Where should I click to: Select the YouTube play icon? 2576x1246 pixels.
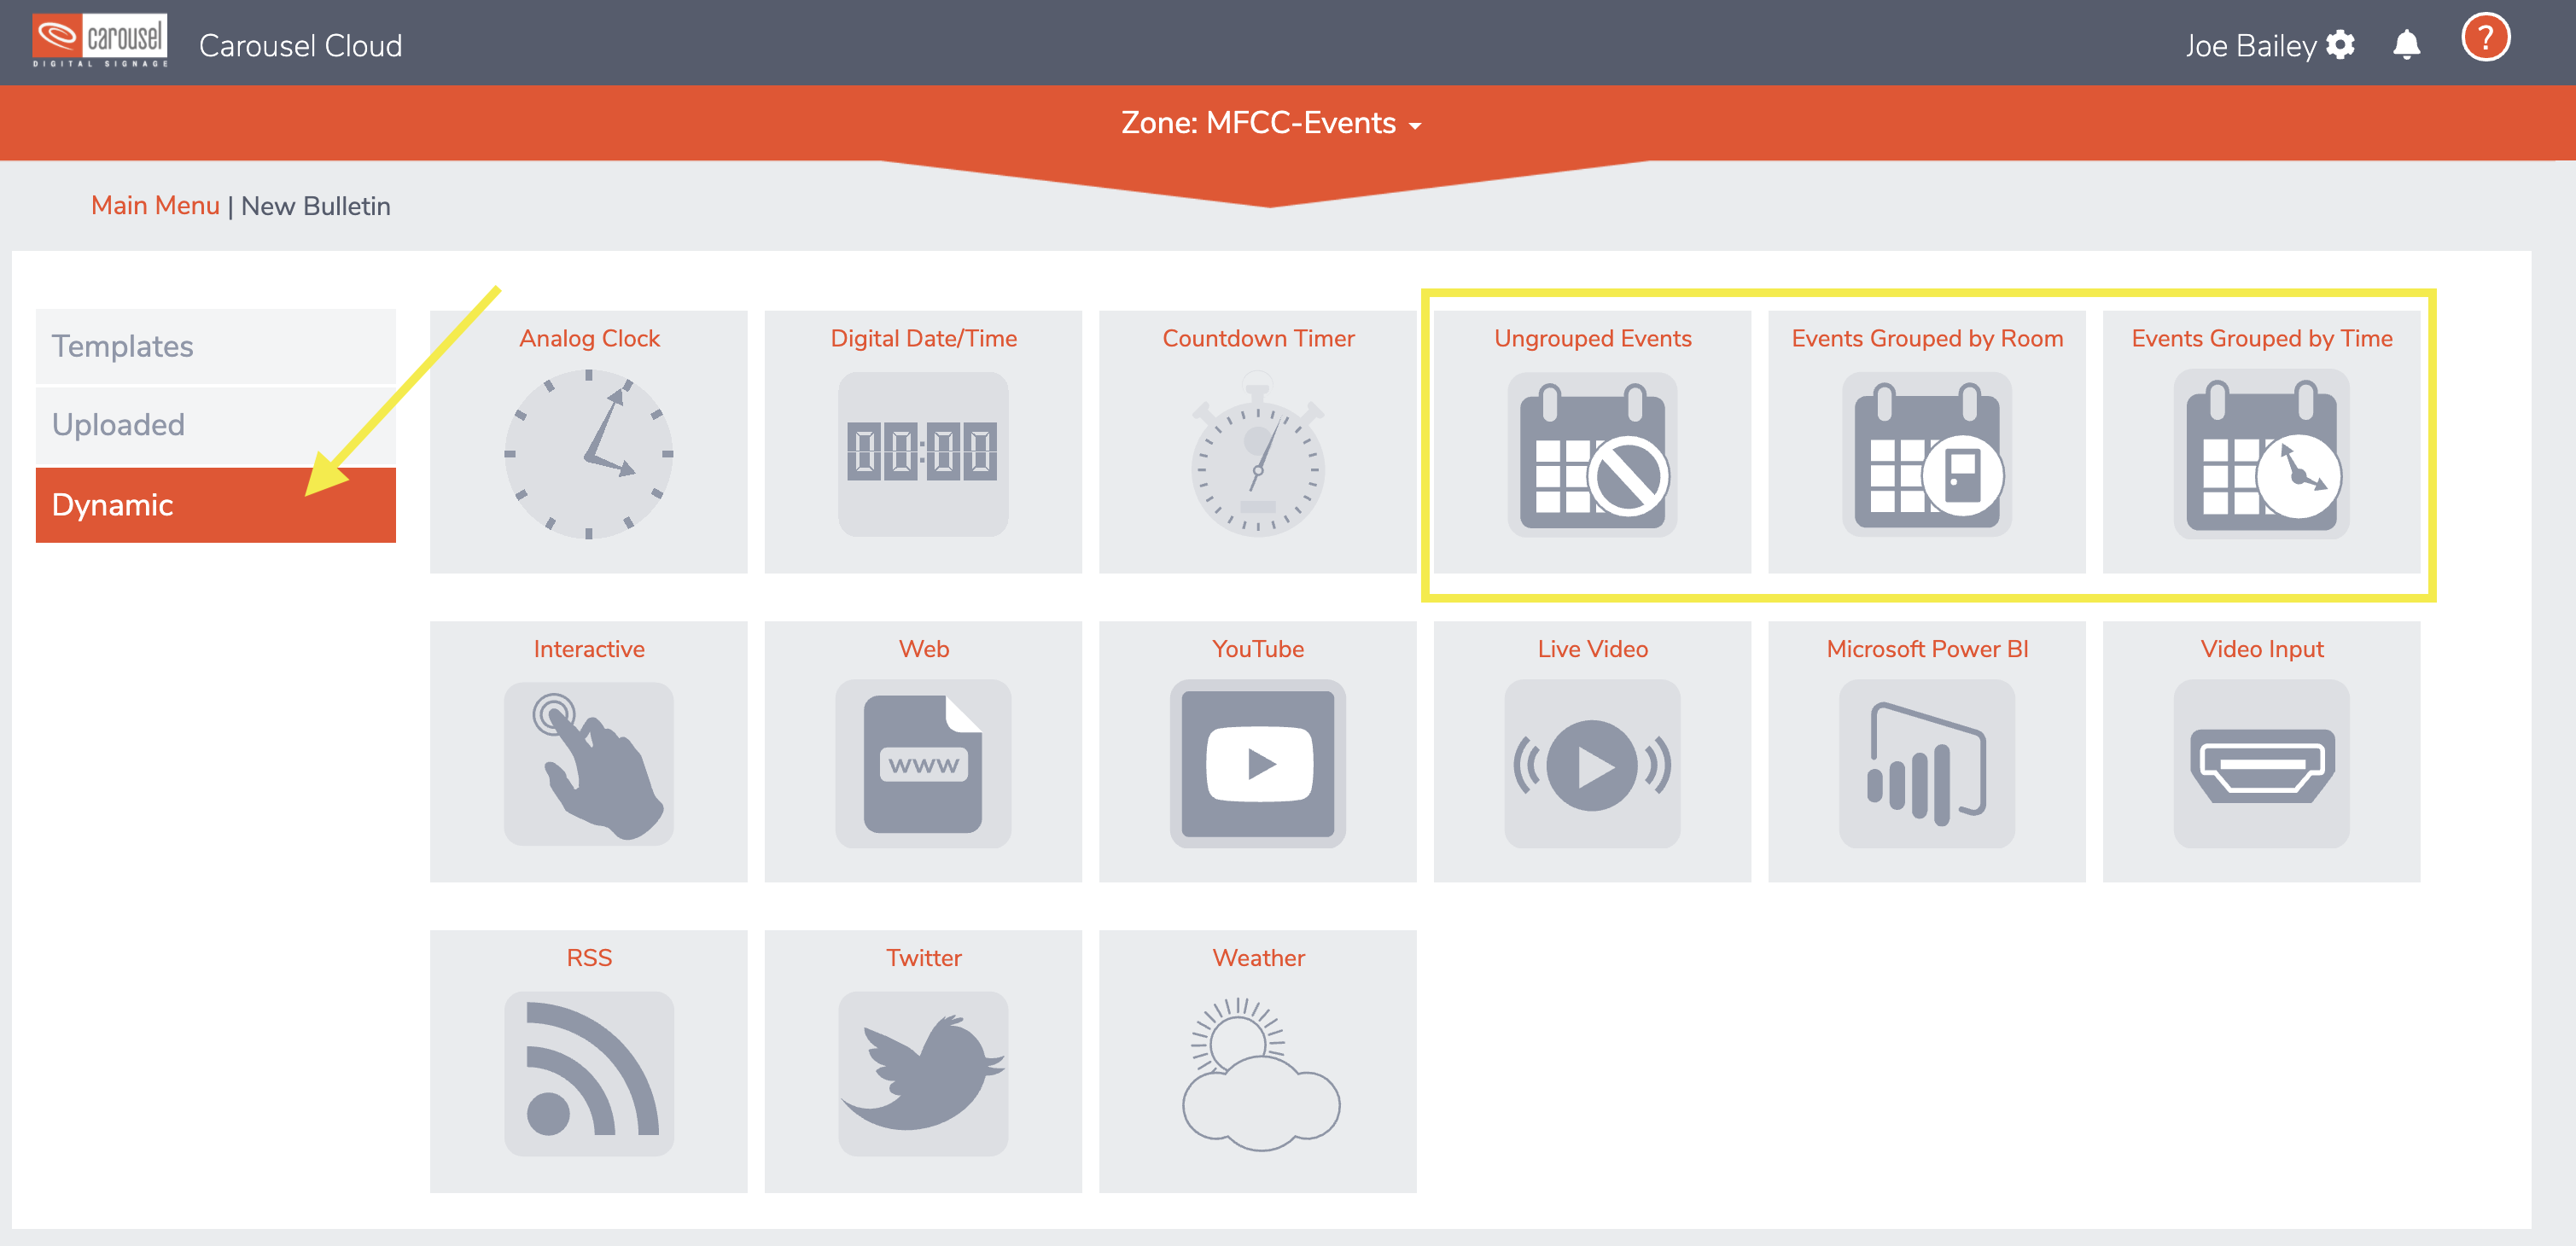1257,764
